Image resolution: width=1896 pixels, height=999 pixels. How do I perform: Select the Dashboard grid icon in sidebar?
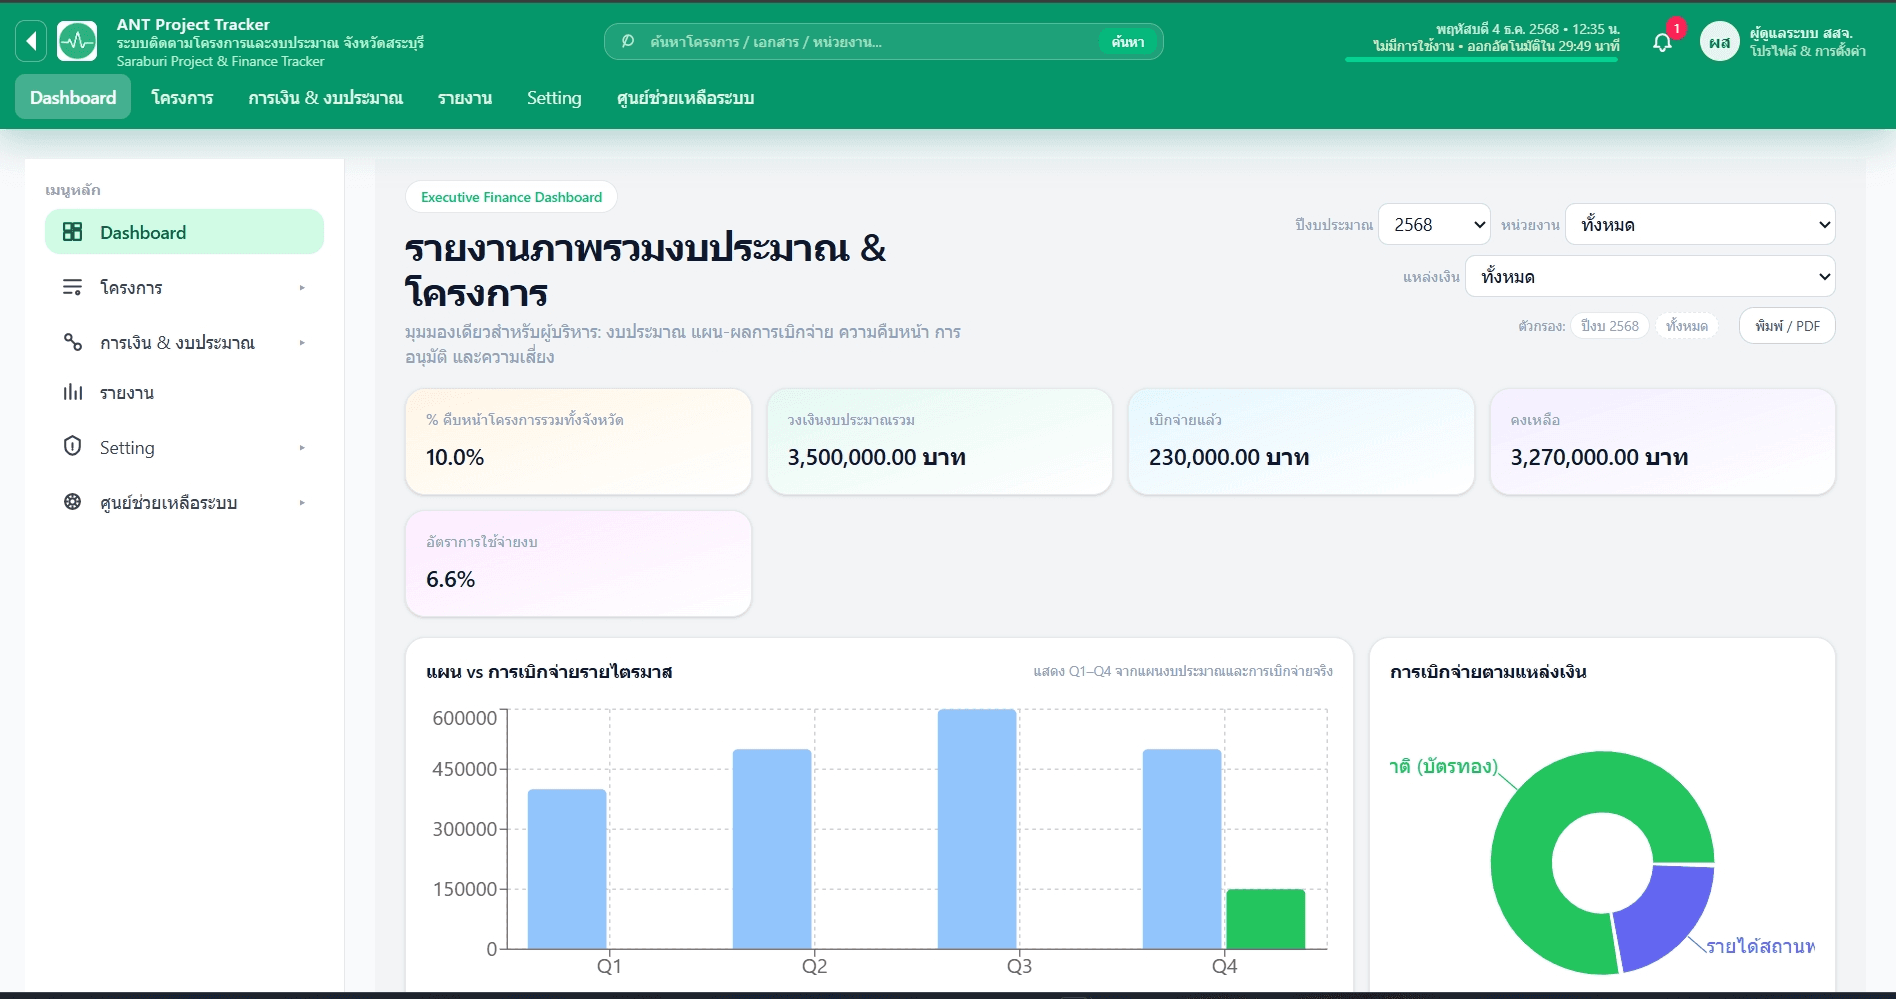coord(72,231)
